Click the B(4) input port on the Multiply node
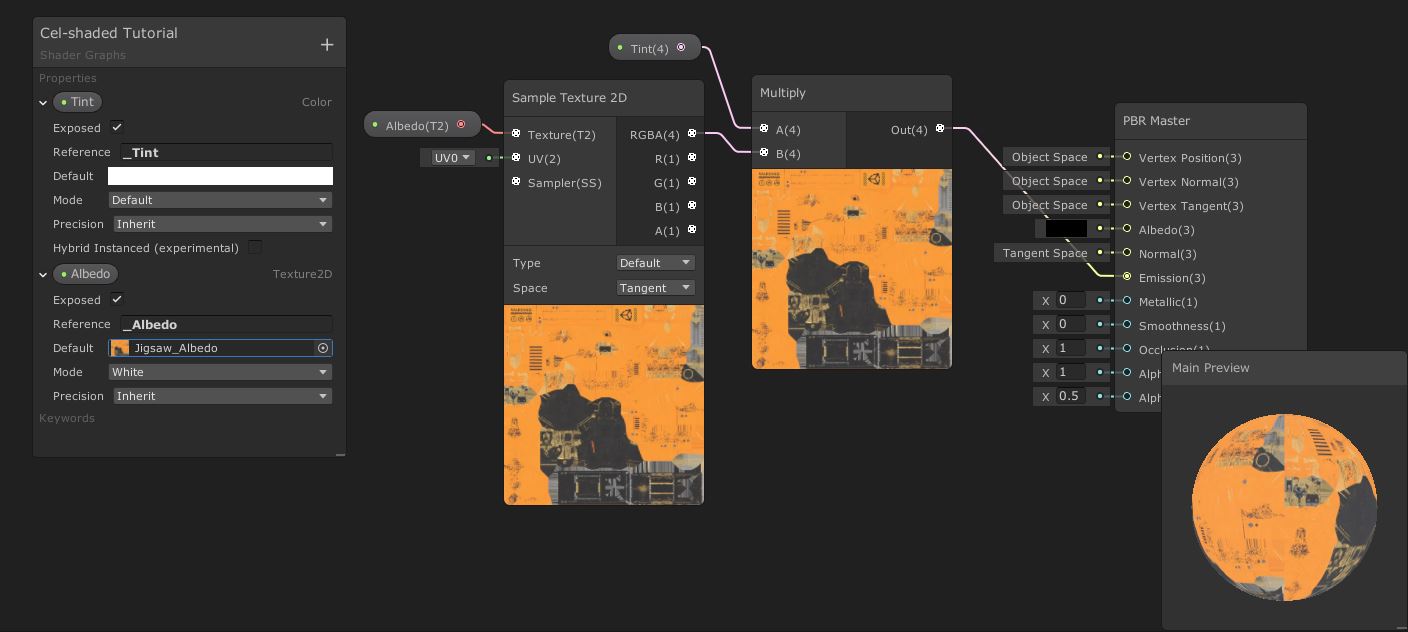Image resolution: width=1408 pixels, height=632 pixels. coord(765,153)
